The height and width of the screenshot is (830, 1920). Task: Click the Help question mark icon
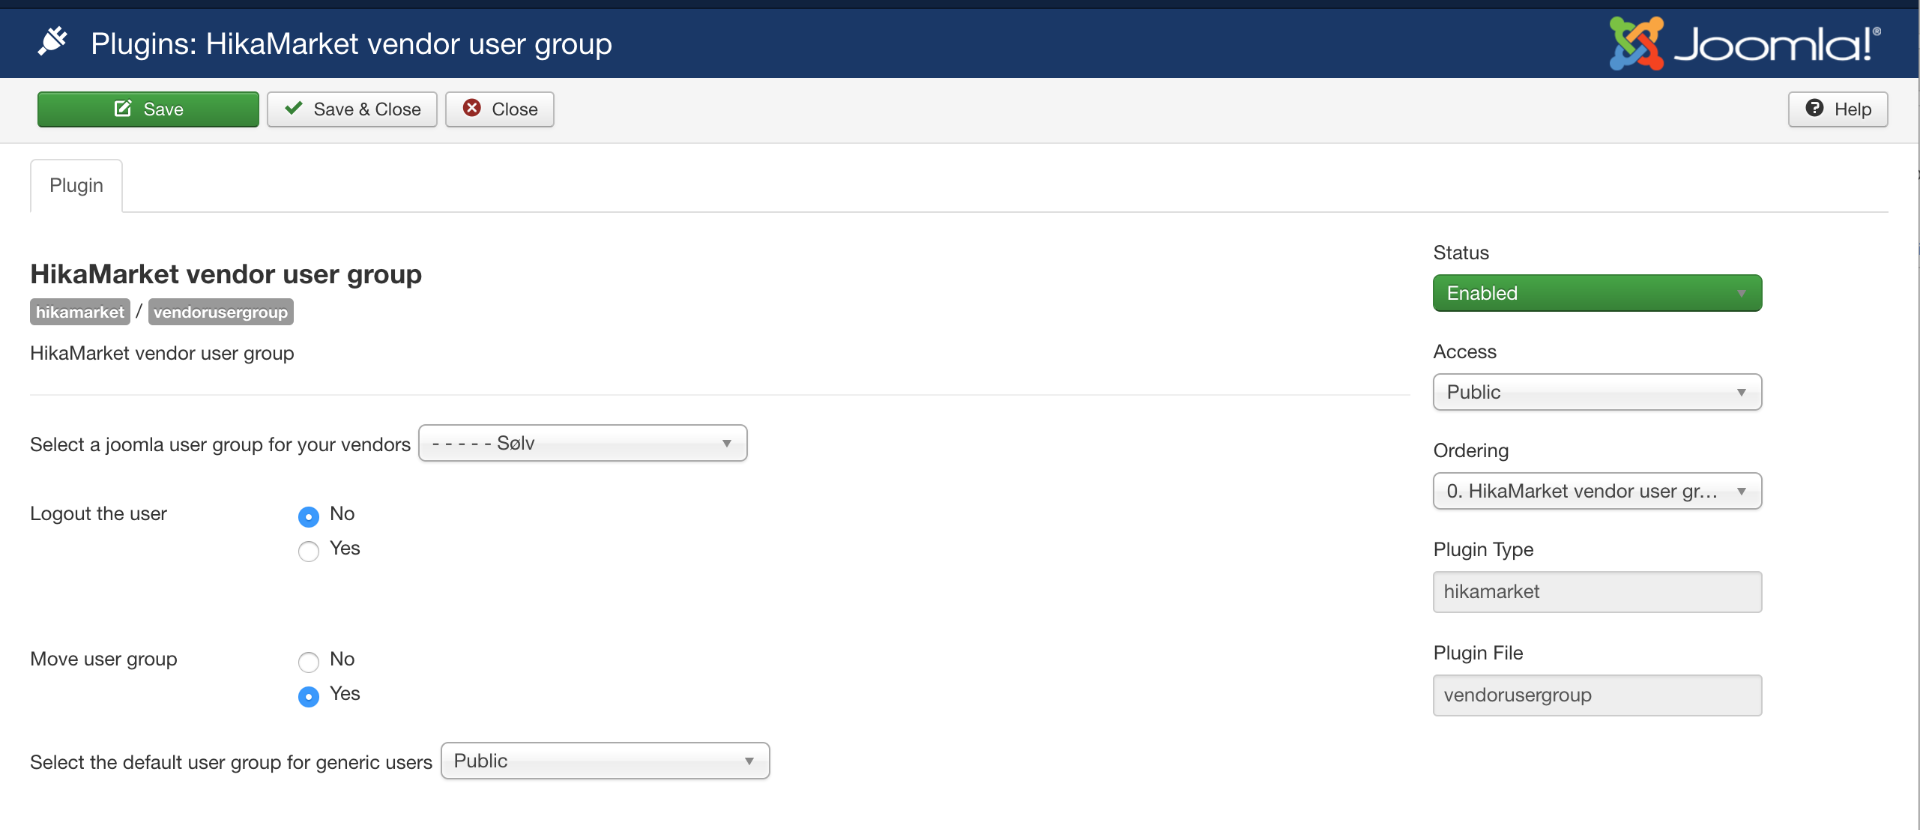(1814, 108)
